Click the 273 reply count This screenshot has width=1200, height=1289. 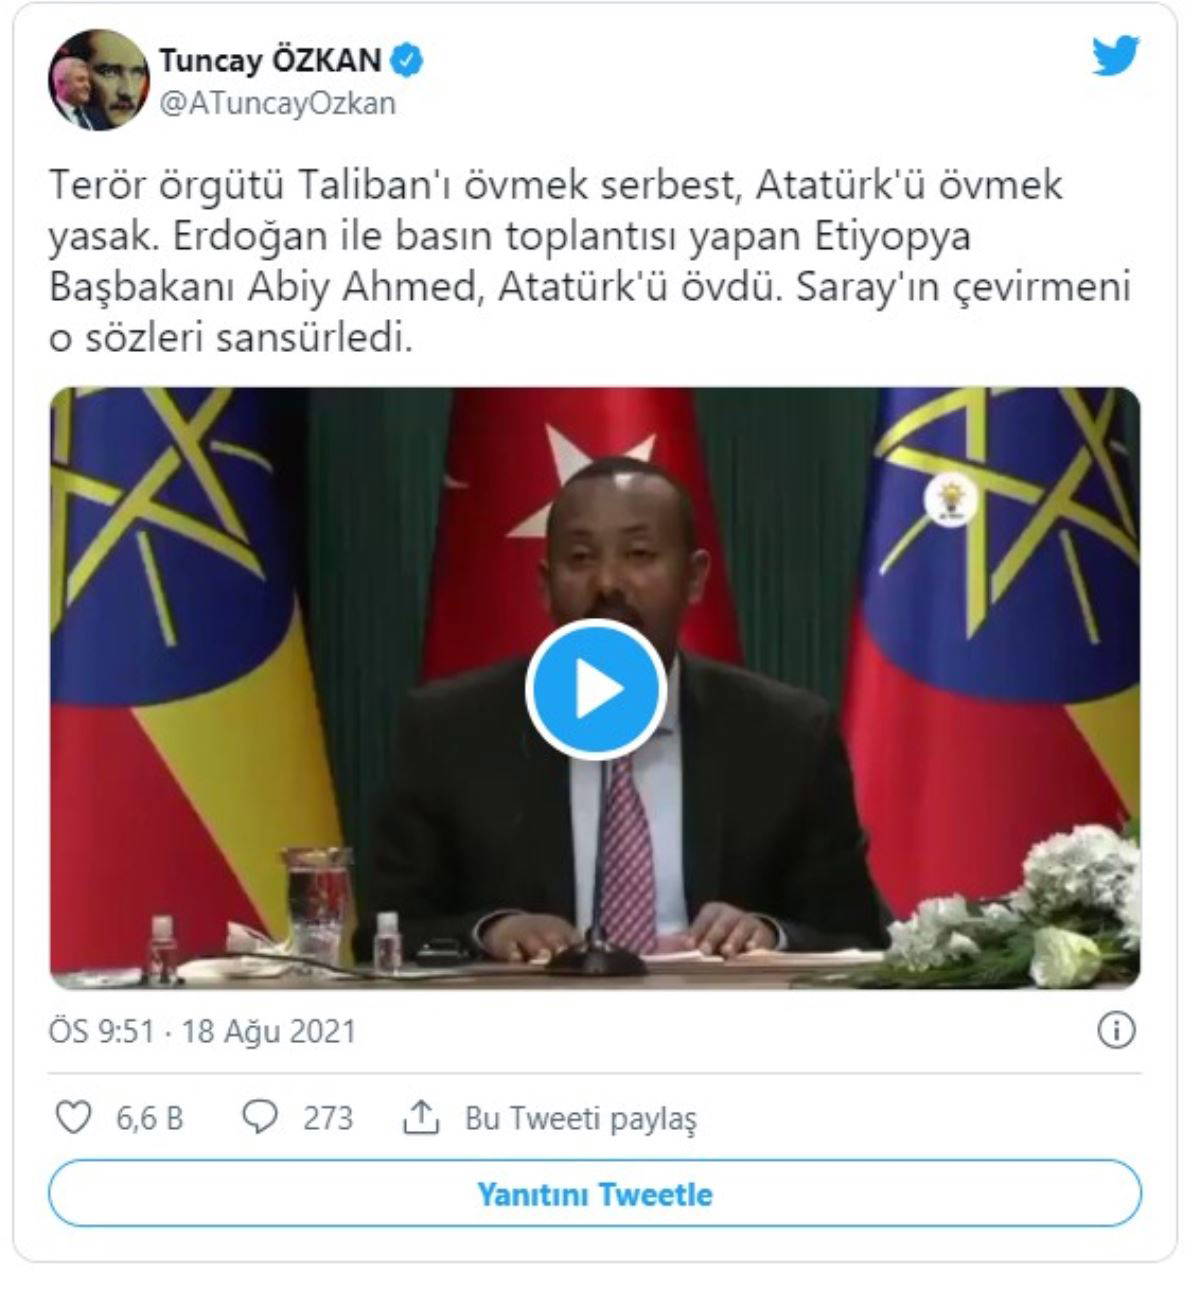(x=328, y=1117)
